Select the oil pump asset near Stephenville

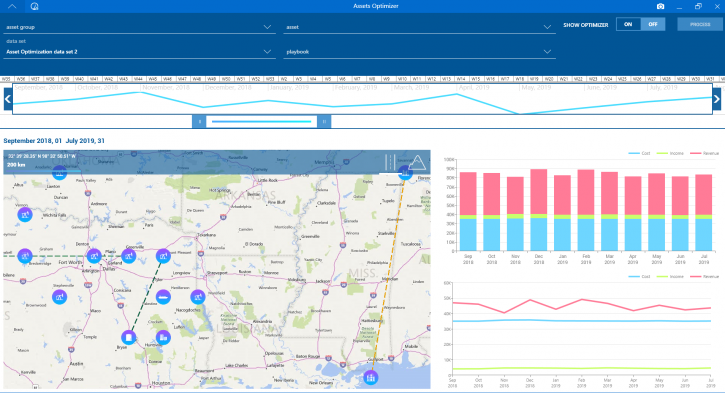tap(60, 297)
